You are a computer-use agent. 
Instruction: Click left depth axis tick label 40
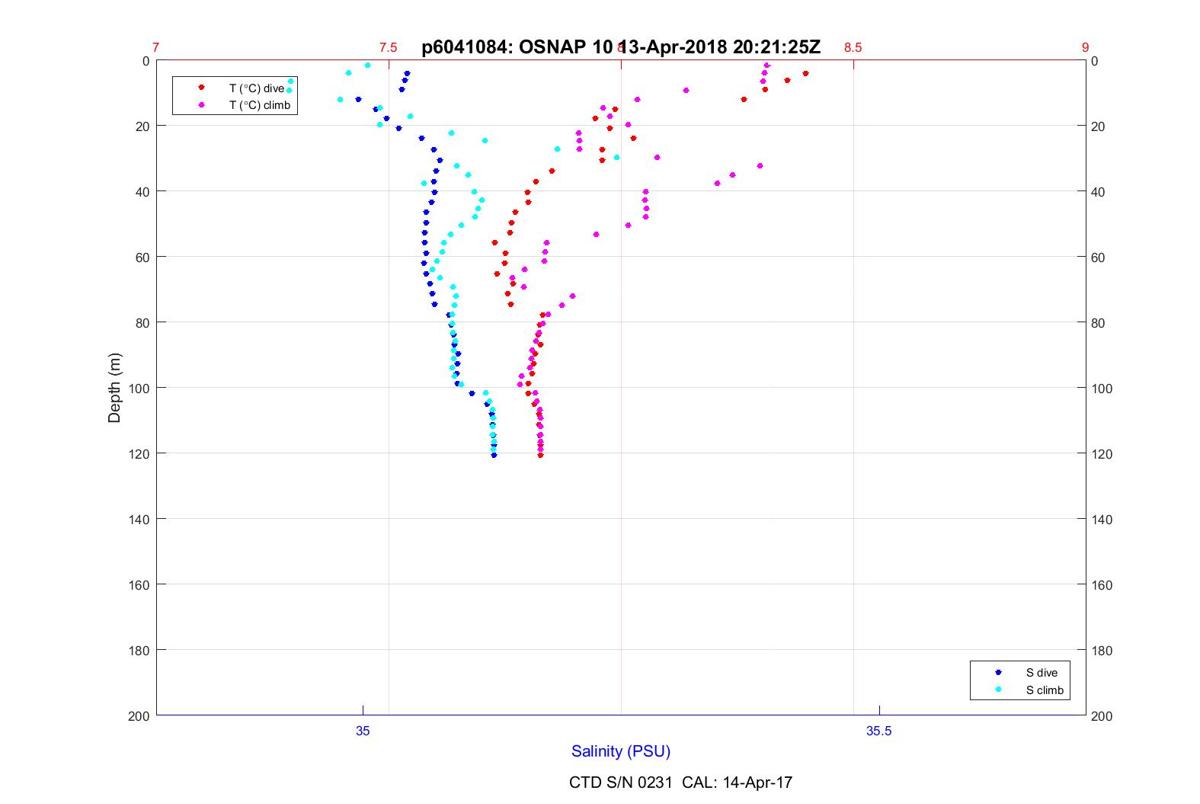pos(143,192)
